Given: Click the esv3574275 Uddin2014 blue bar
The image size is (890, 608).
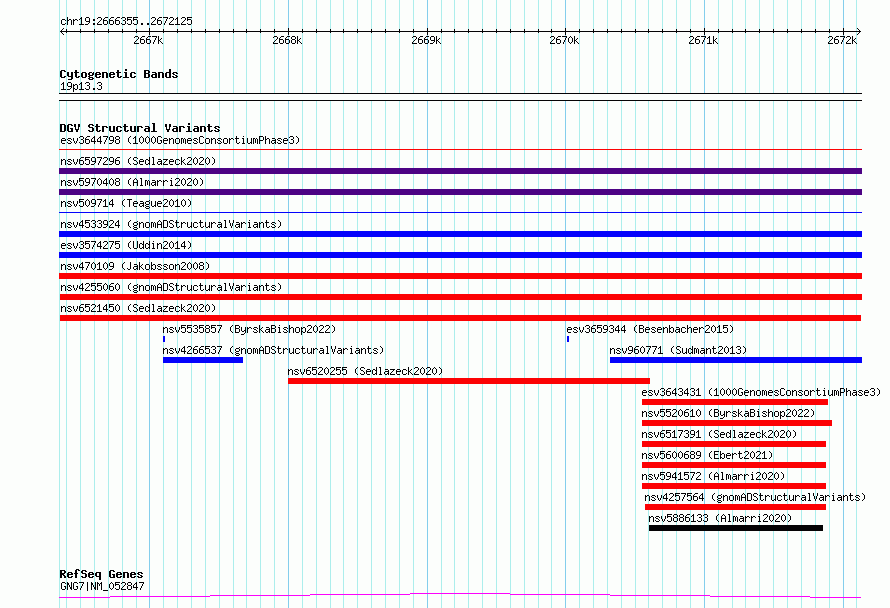Looking at the screenshot, I should 460,255.
